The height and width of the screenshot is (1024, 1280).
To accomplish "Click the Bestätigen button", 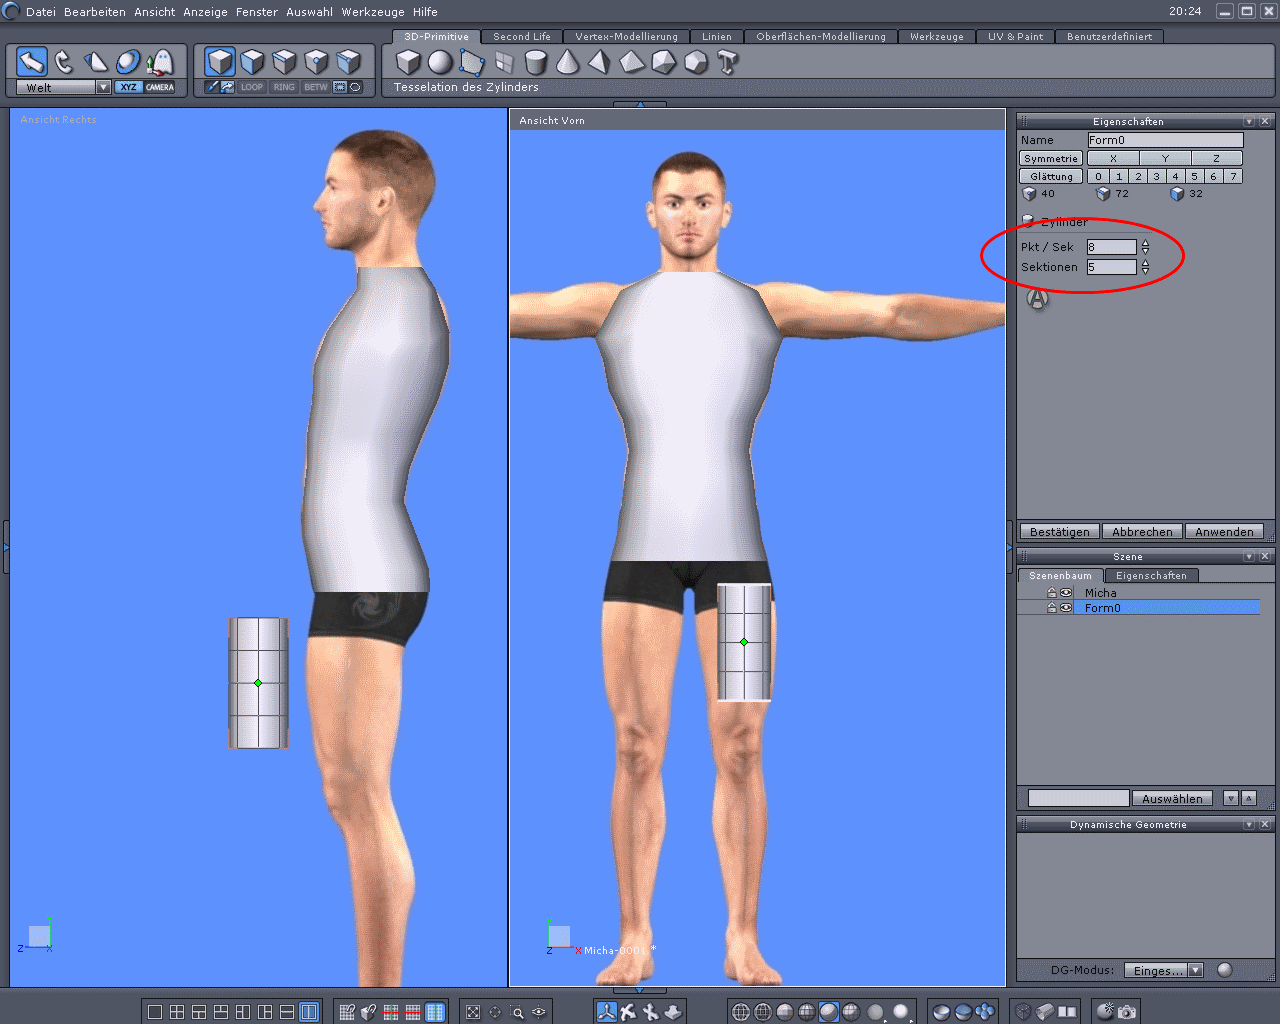I will [x=1060, y=532].
